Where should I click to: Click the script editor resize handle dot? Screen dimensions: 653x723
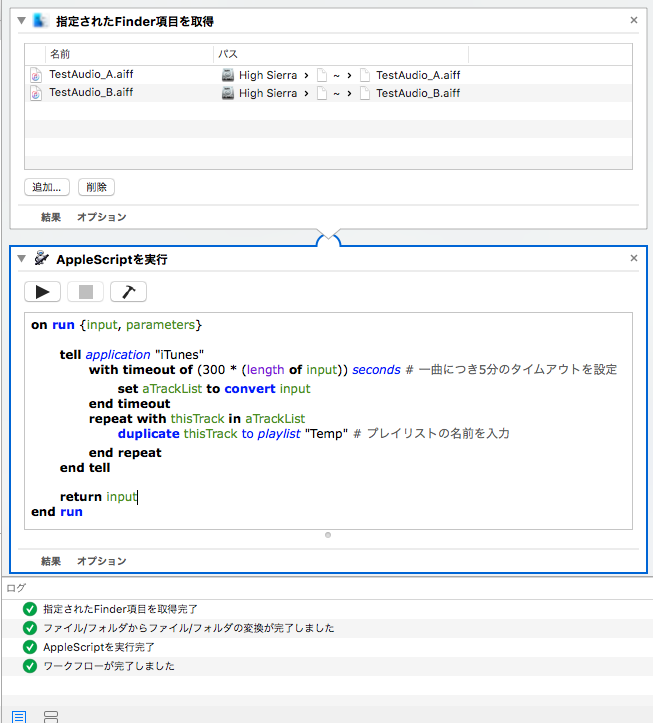(x=327, y=535)
